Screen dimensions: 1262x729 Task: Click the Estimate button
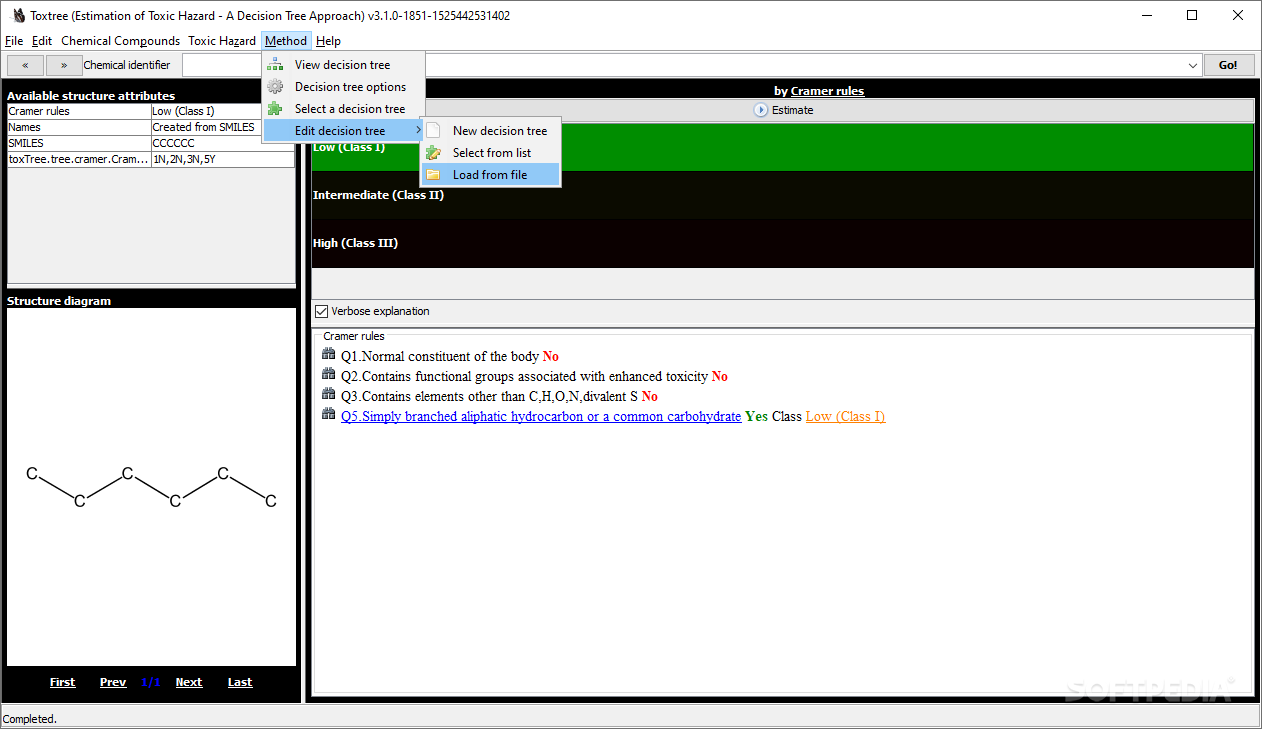tap(783, 110)
